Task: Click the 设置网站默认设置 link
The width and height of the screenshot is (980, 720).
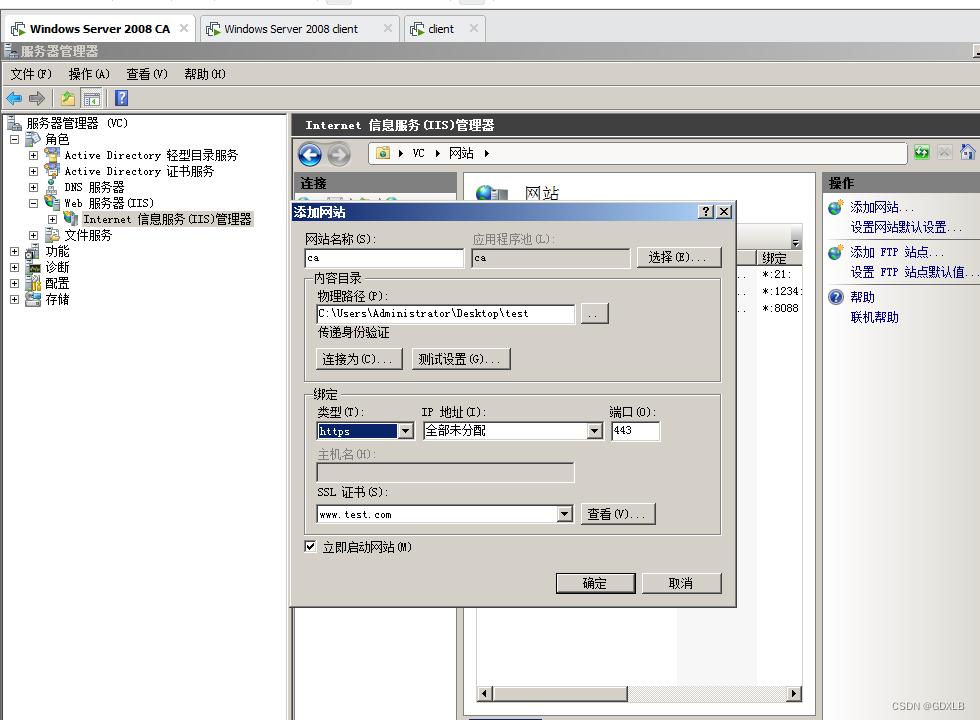Action: point(906,227)
